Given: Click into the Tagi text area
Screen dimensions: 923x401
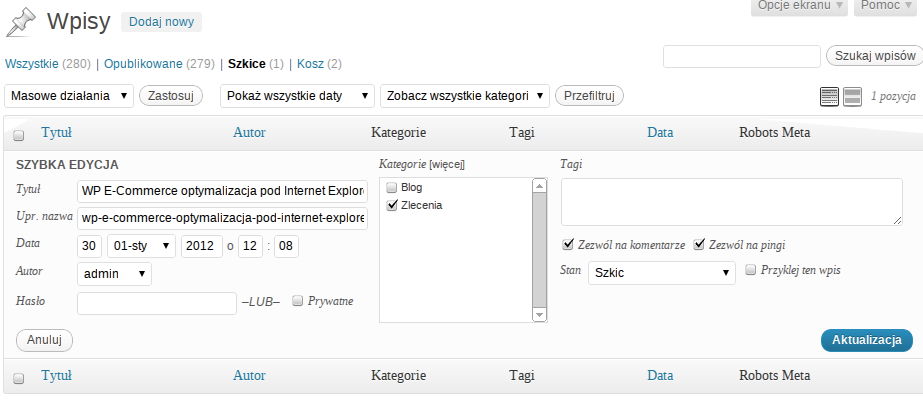Looking at the screenshot, I should [731, 202].
